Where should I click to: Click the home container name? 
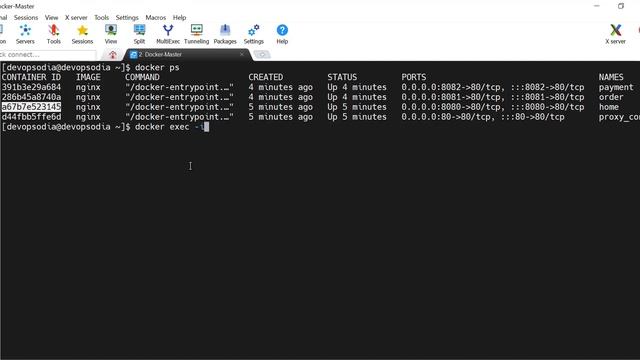pyautogui.click(x=609, y=107)
